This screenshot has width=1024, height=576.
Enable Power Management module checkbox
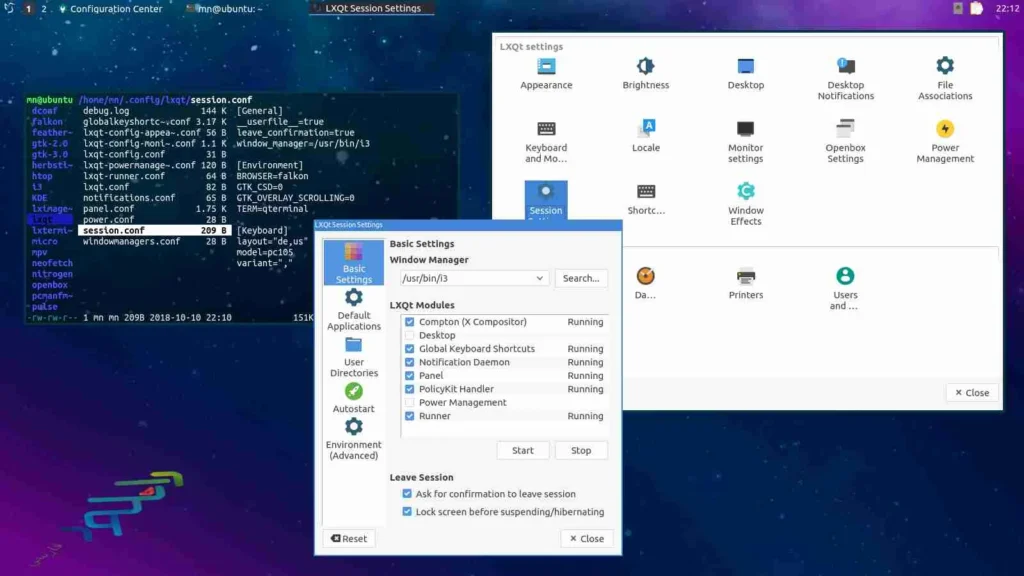(409, 402)
